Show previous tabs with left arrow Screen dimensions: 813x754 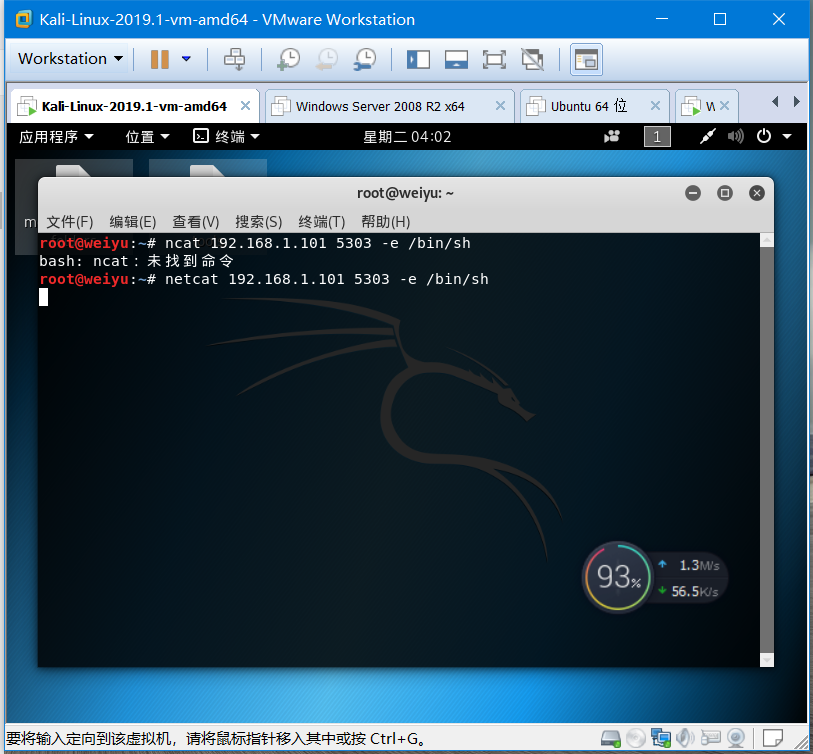tap(775, 102)
